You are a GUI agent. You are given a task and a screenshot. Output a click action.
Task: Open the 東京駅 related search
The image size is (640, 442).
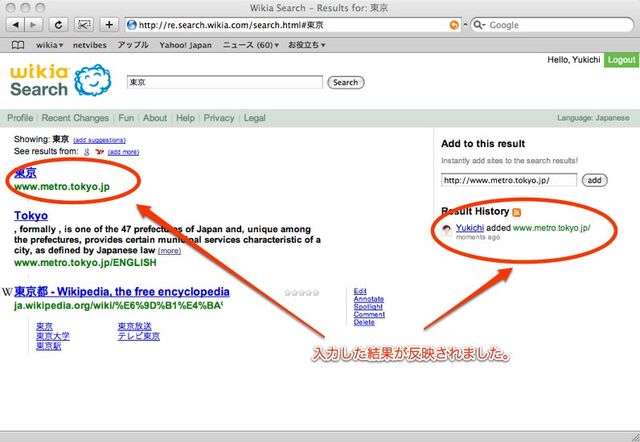click(49, 346)
